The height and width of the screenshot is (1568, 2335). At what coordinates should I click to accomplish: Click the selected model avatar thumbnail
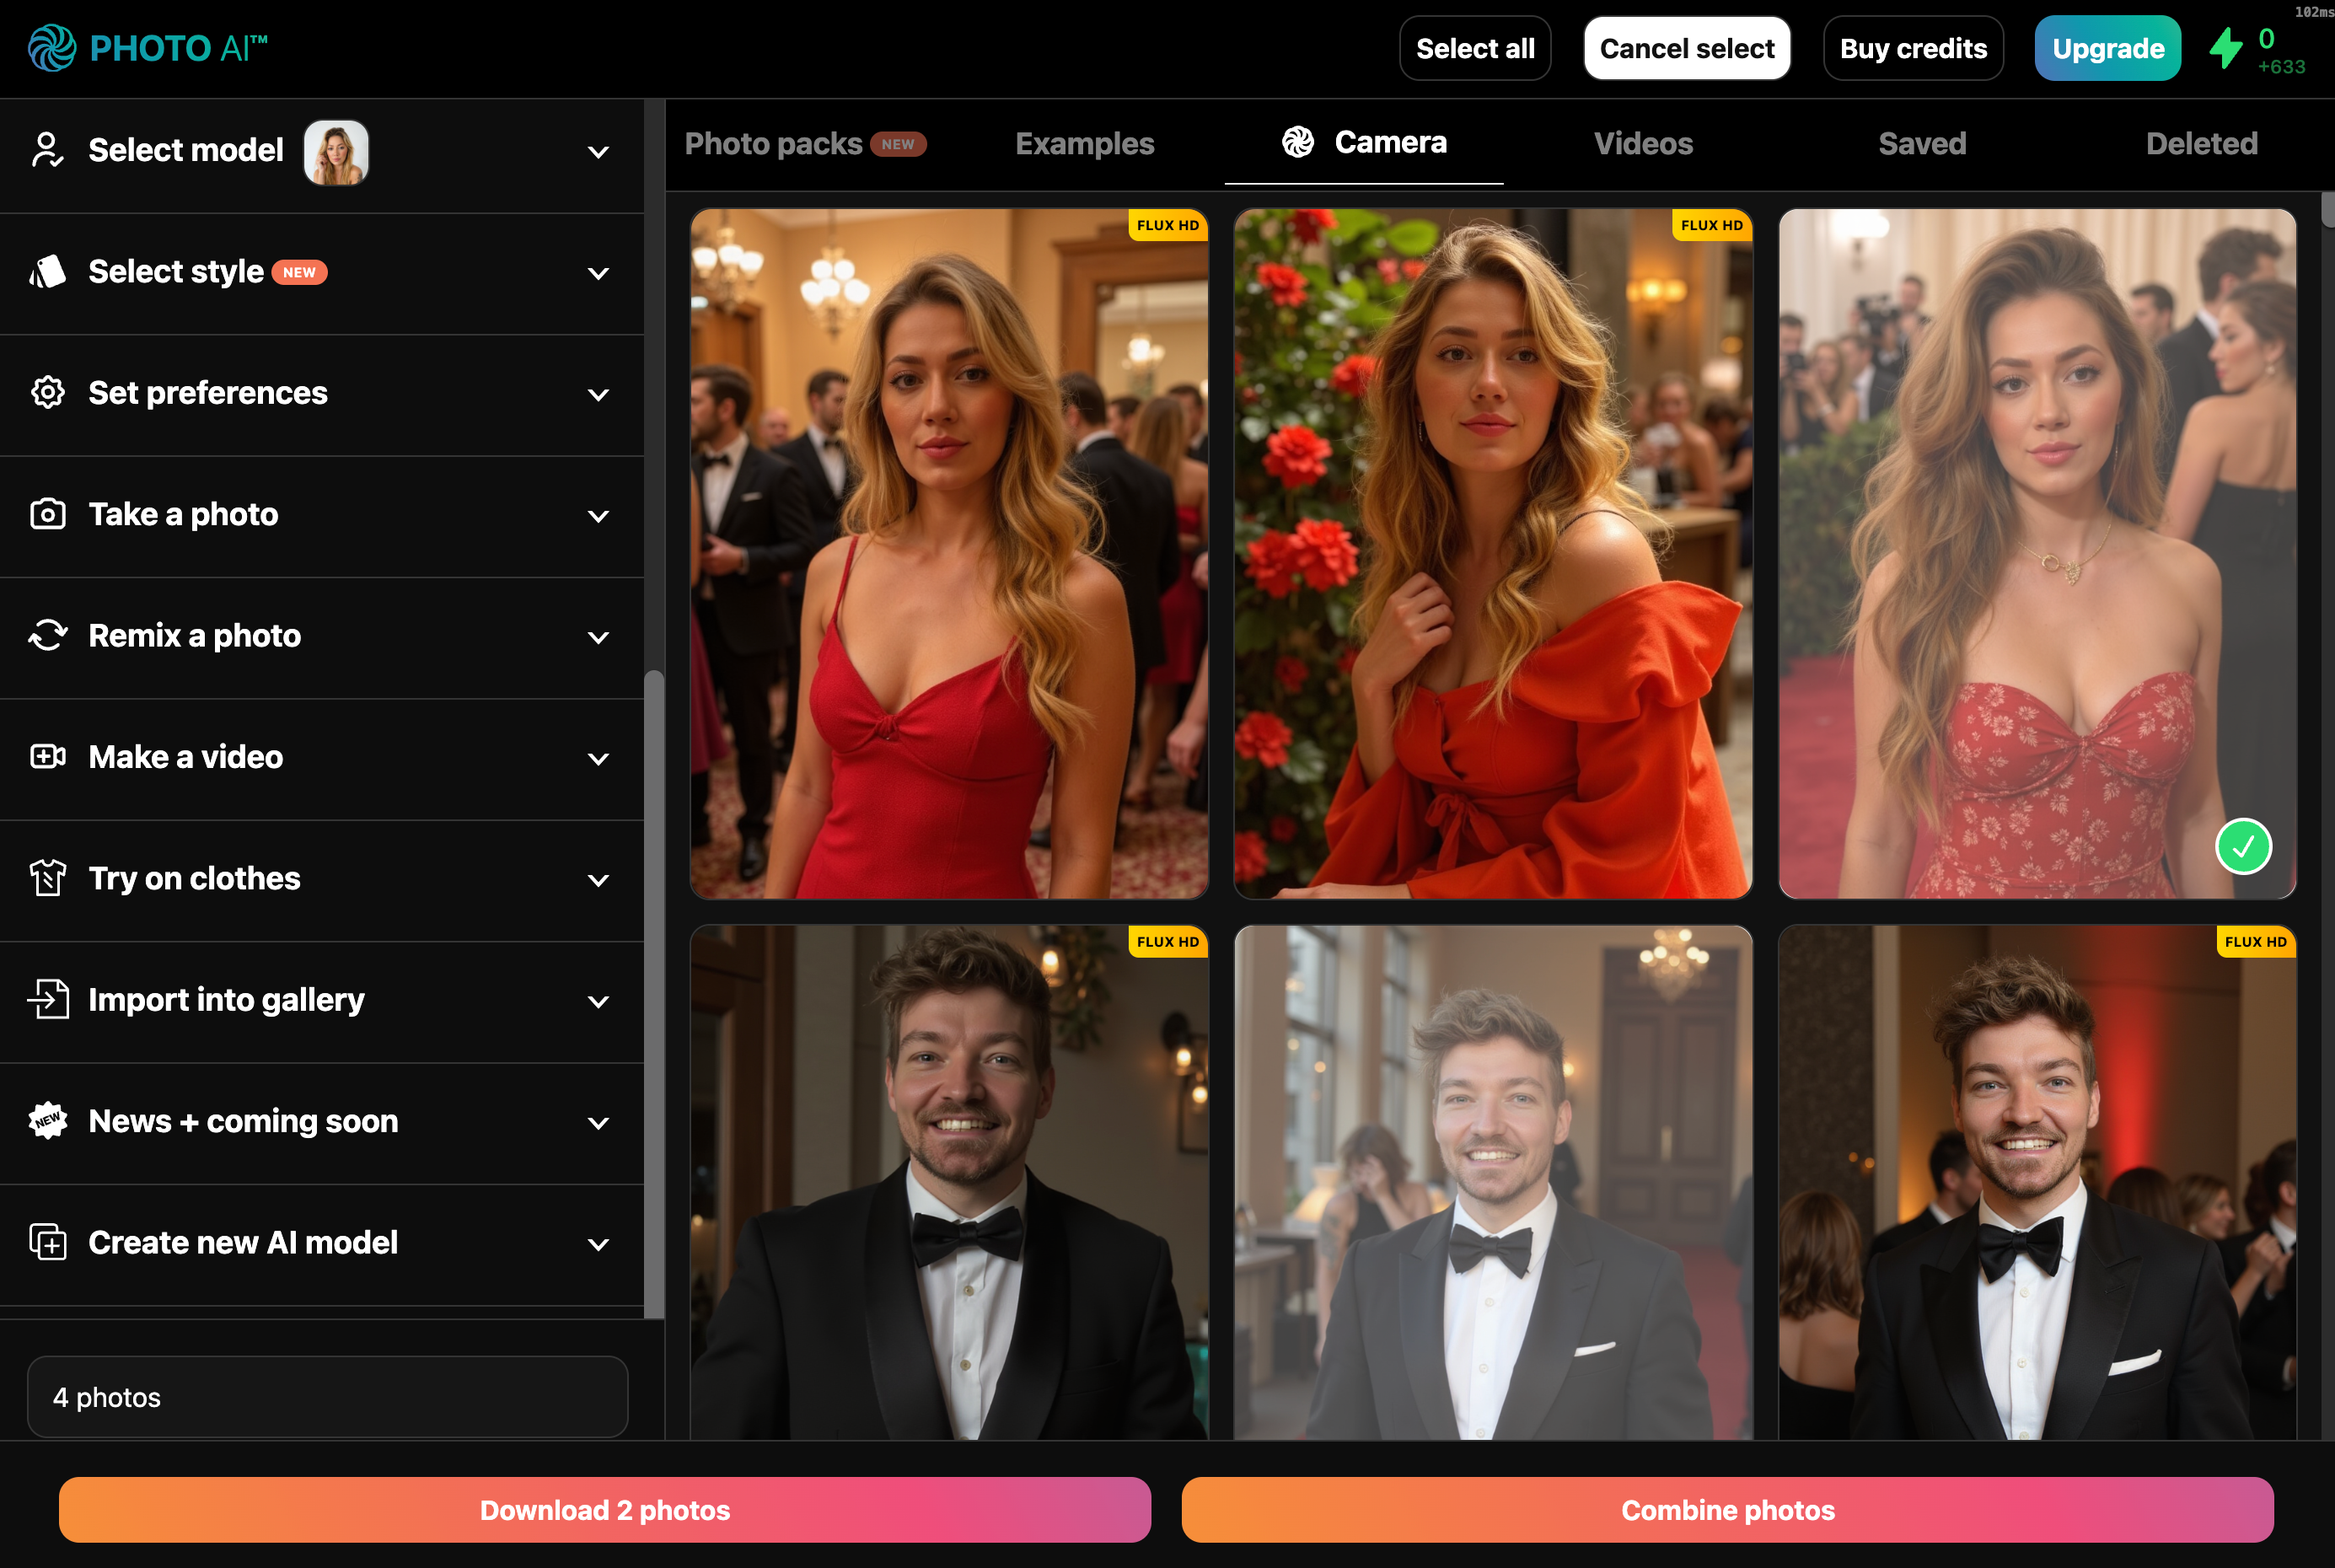[x=336, y=152]
